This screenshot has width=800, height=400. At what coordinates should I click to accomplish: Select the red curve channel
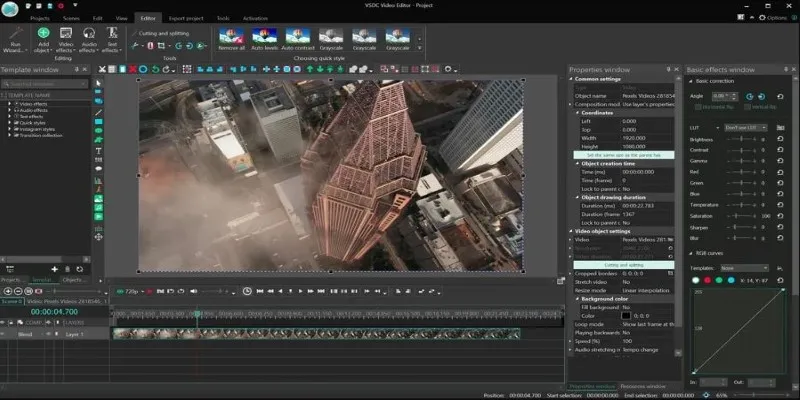tap(707, 280)
